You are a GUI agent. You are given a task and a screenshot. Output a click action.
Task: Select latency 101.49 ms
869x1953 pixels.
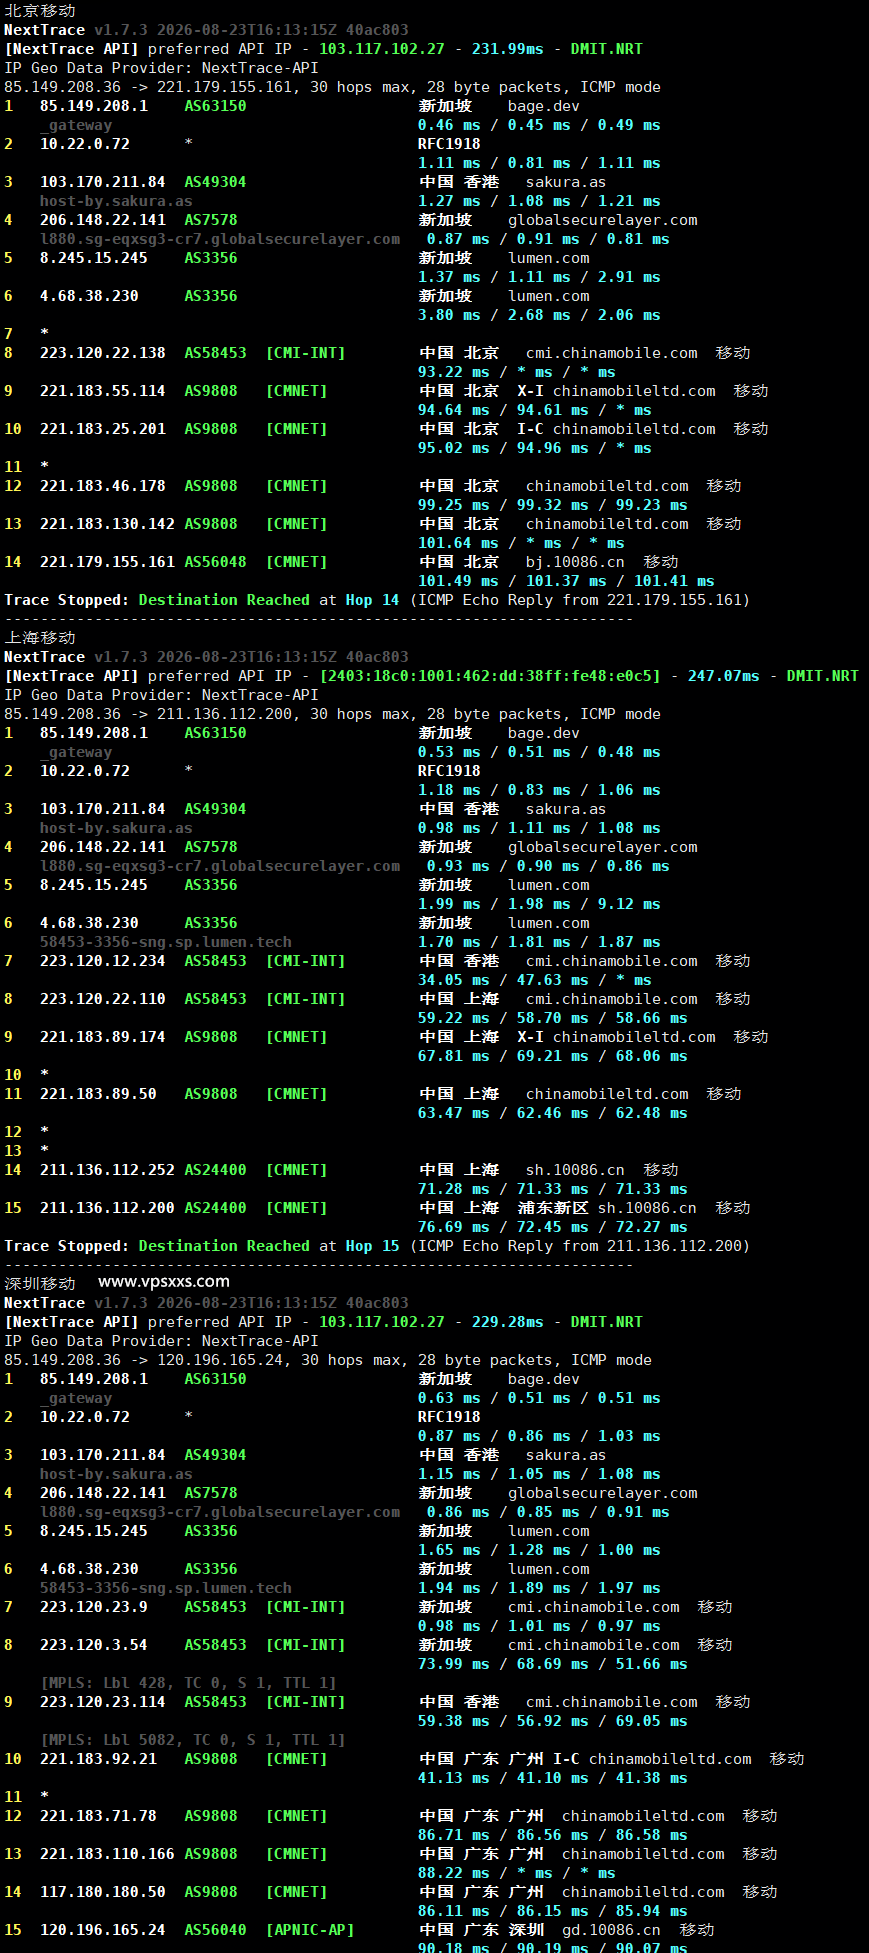pyautogui.click(x=458, y=581)
